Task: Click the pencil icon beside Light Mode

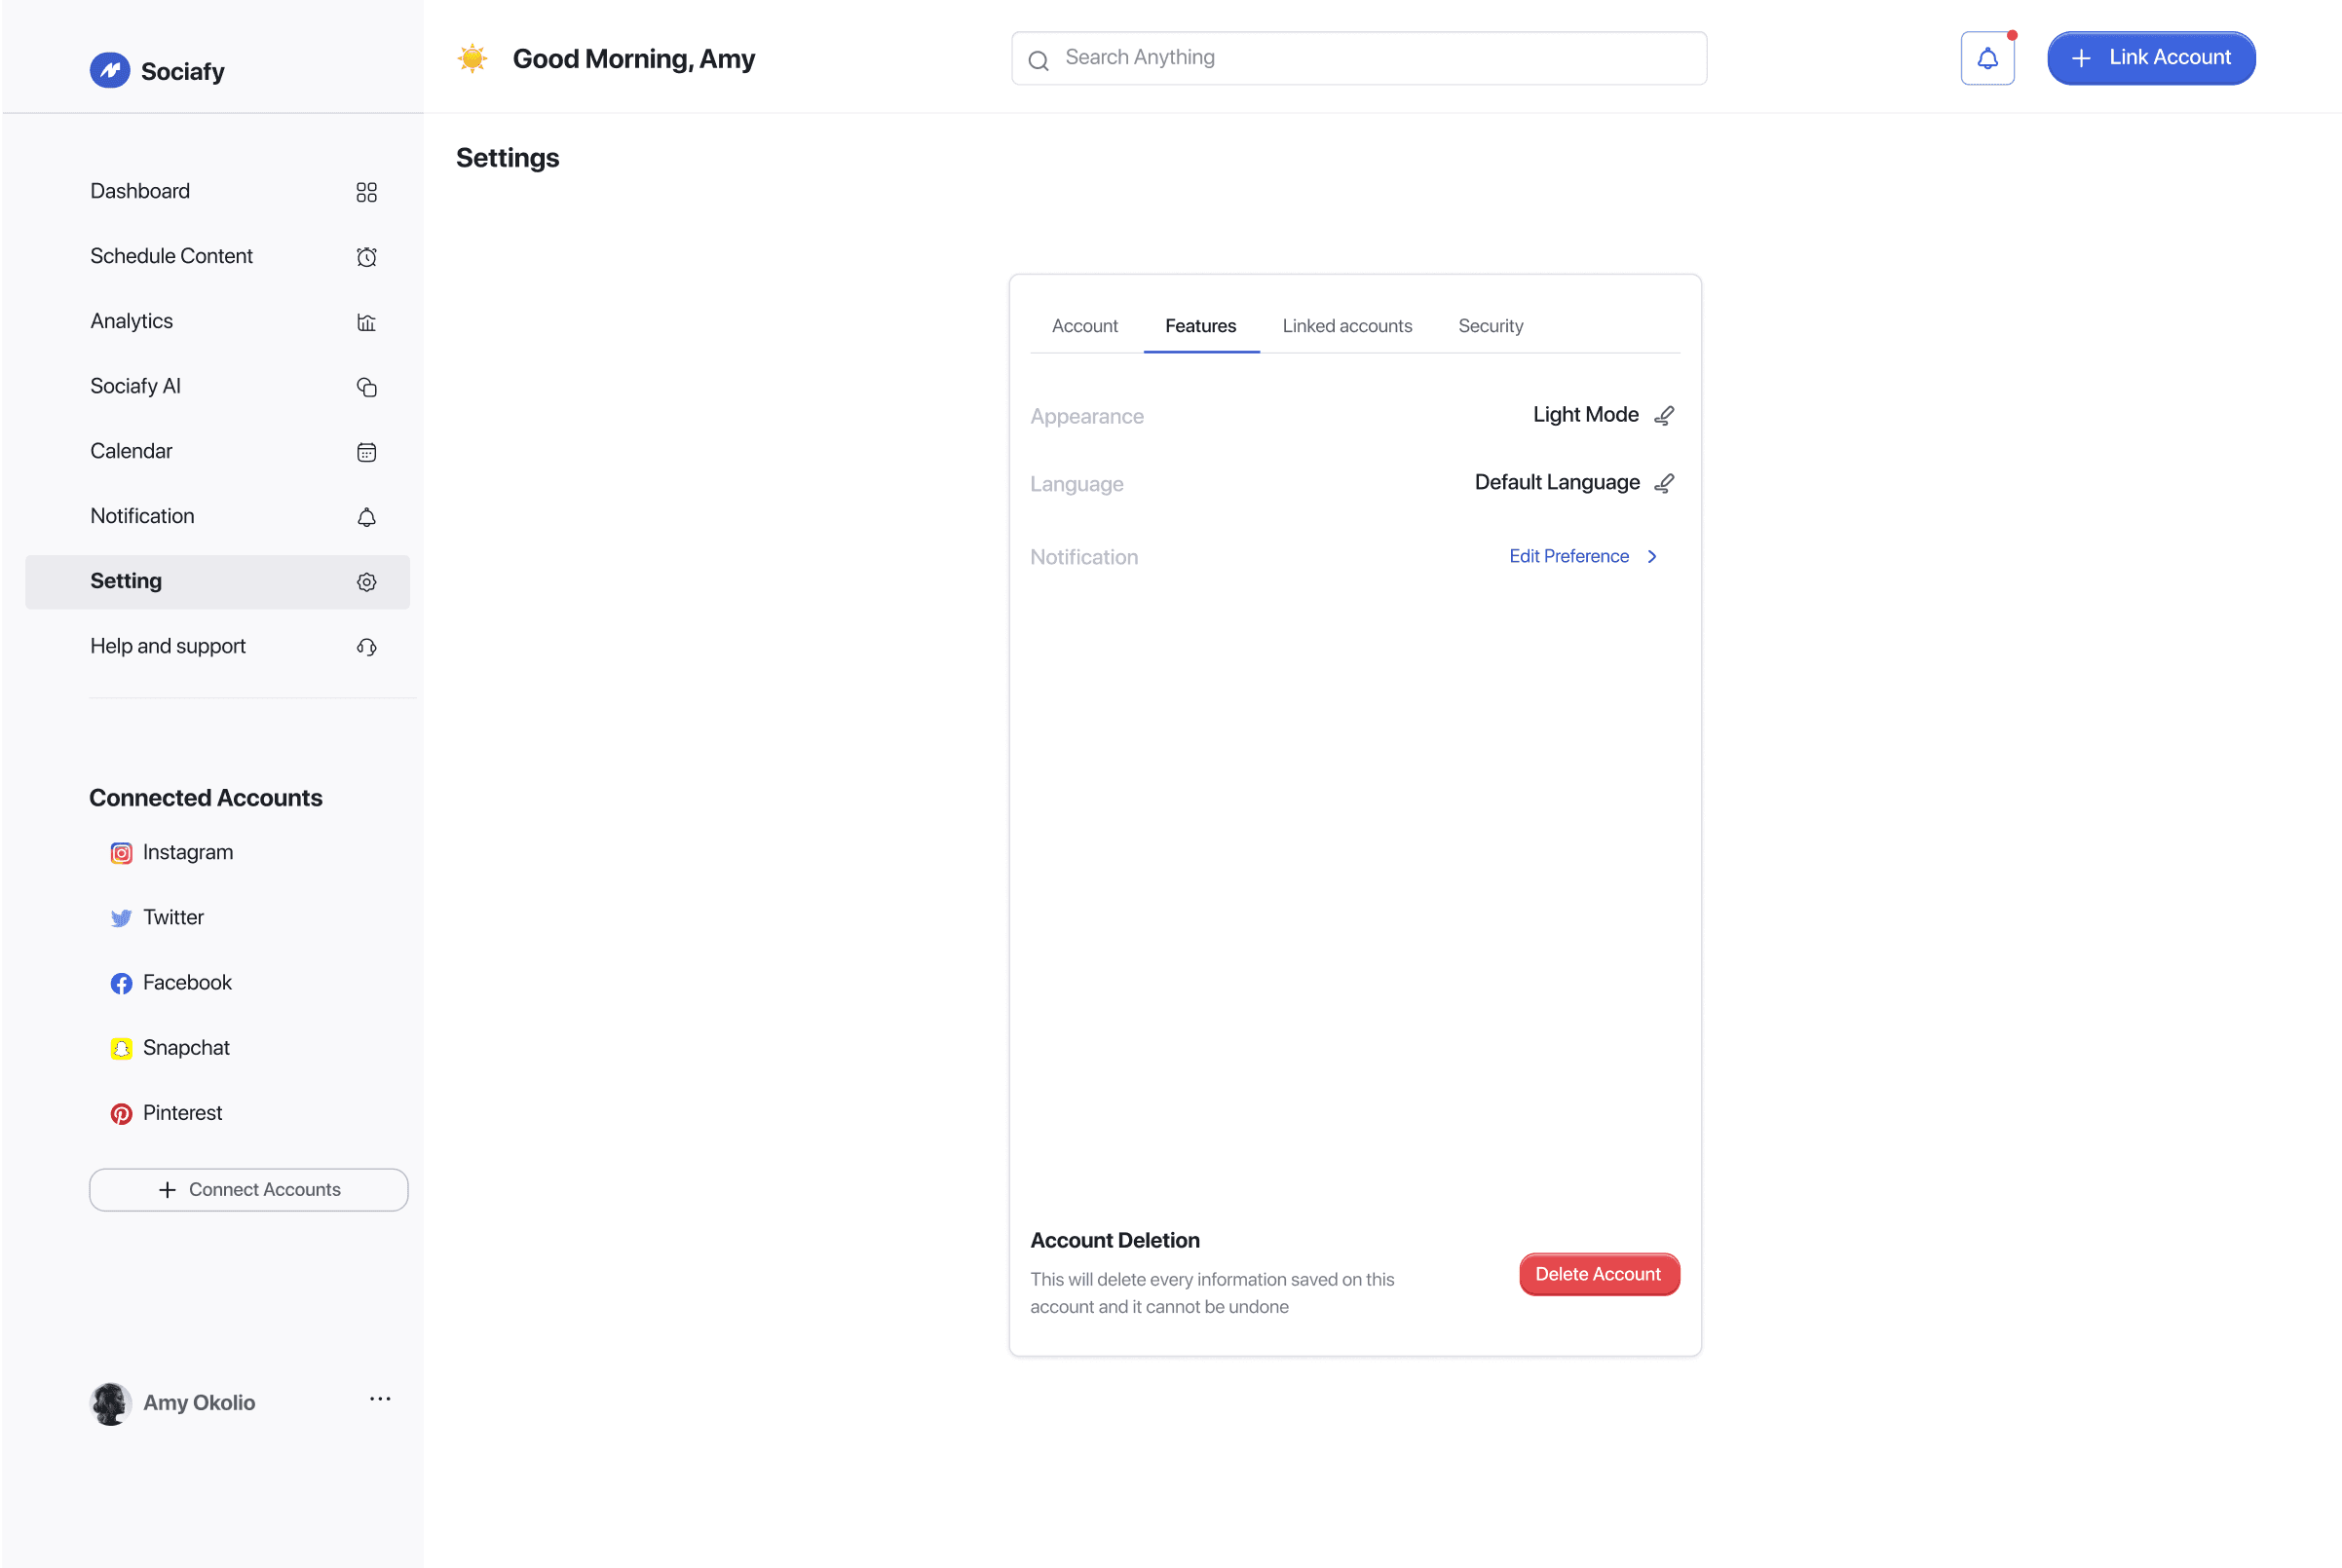Action: [1664, 415]
